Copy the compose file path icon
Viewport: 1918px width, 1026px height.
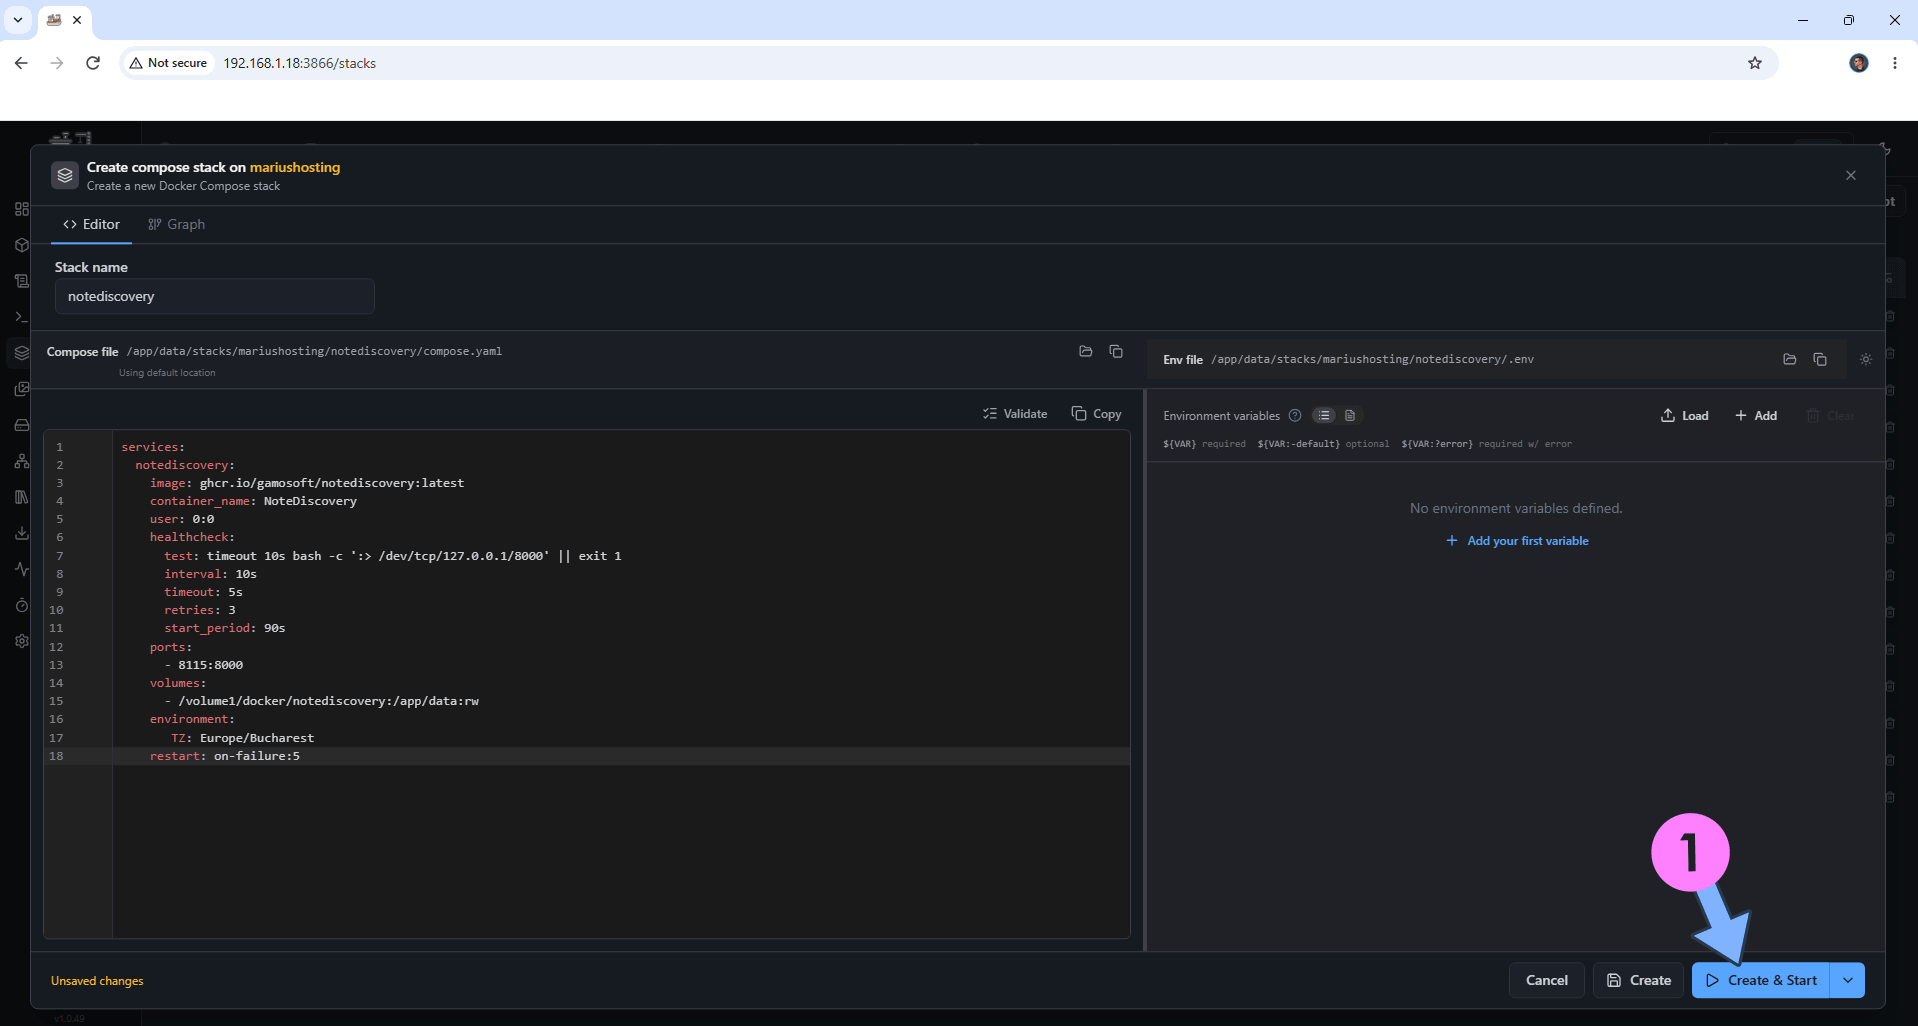1116,351
